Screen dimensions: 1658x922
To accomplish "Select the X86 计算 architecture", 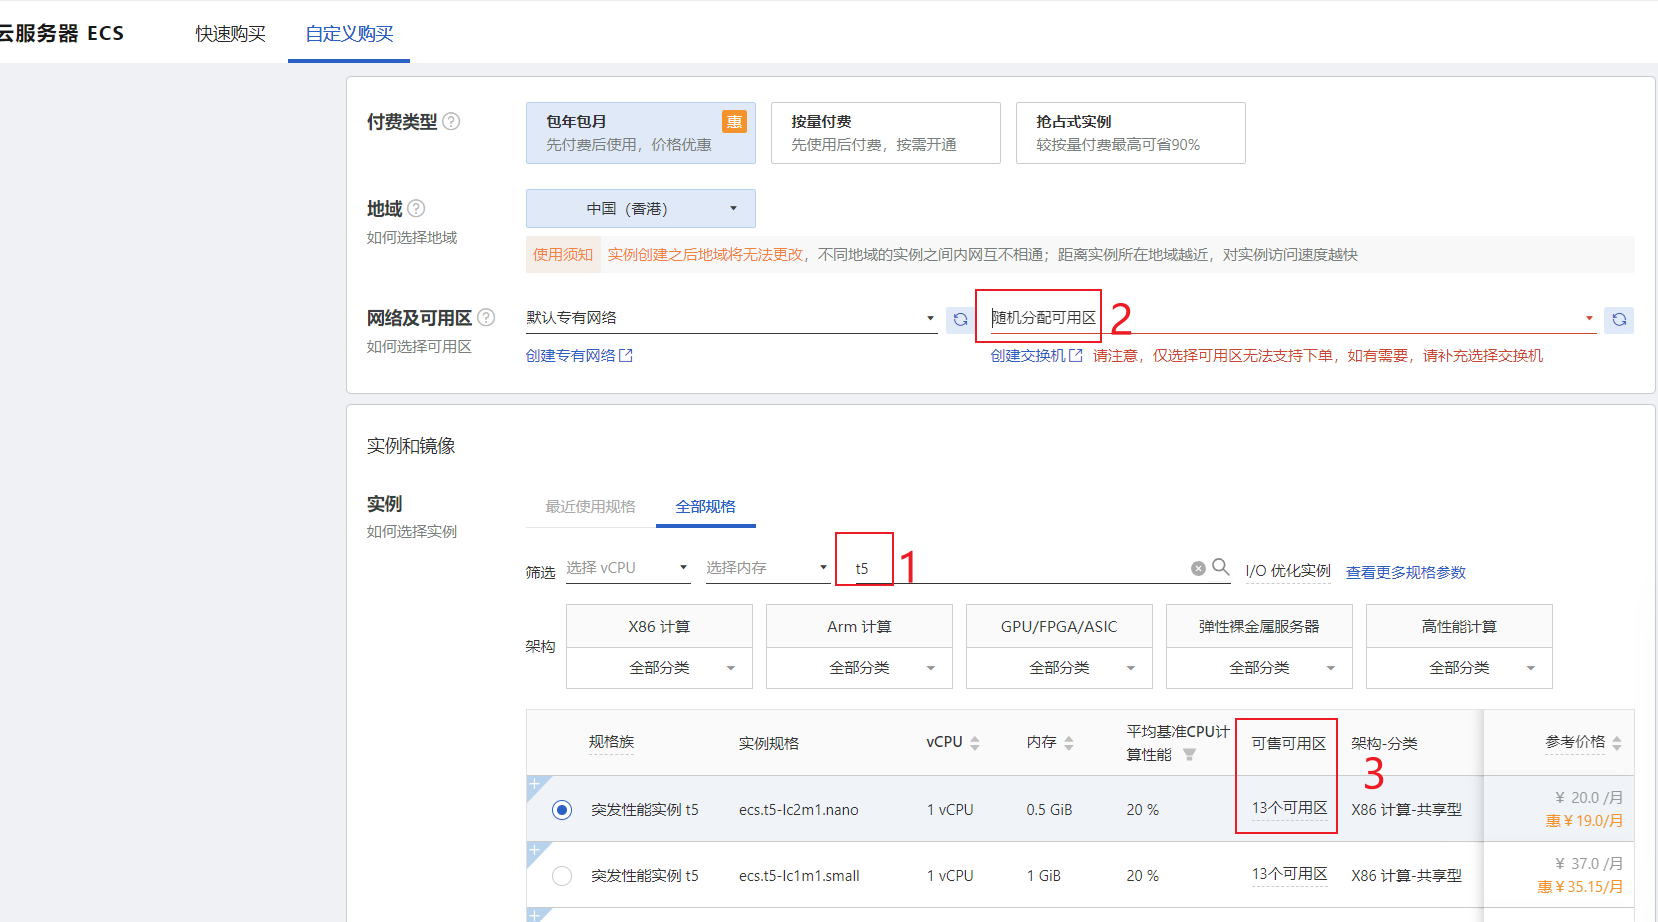I will coord(659,627).
